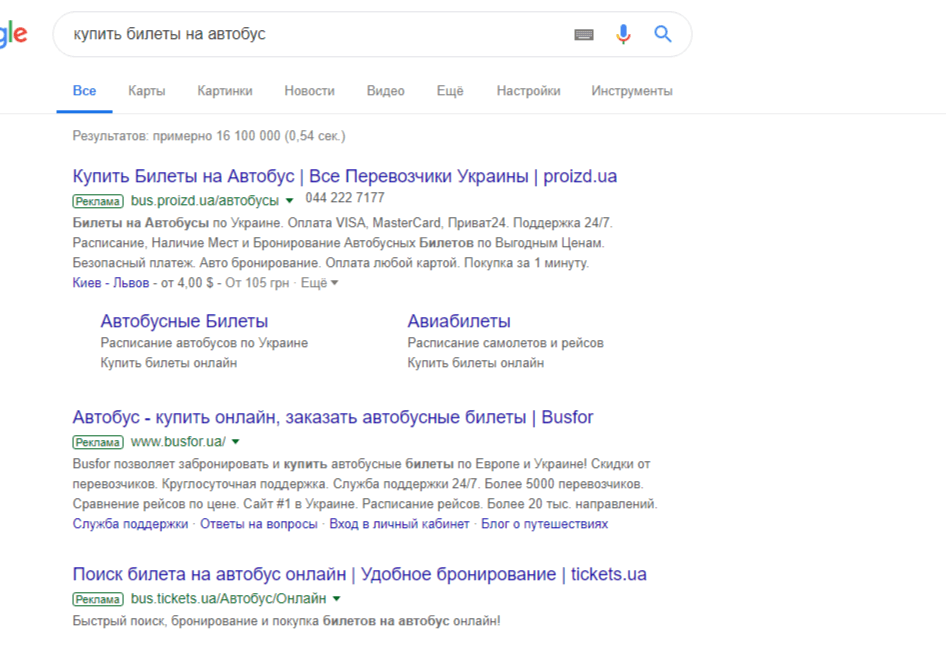Open the Busfor ad result title
Image resolution: width=946 pixels, height=650 pixels.
click(333, 417)
